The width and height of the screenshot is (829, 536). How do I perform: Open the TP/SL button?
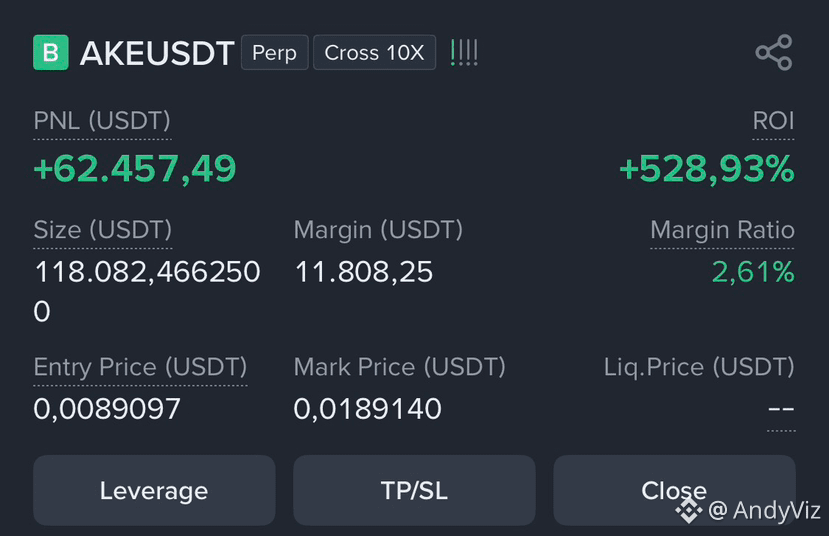point(414,491)
